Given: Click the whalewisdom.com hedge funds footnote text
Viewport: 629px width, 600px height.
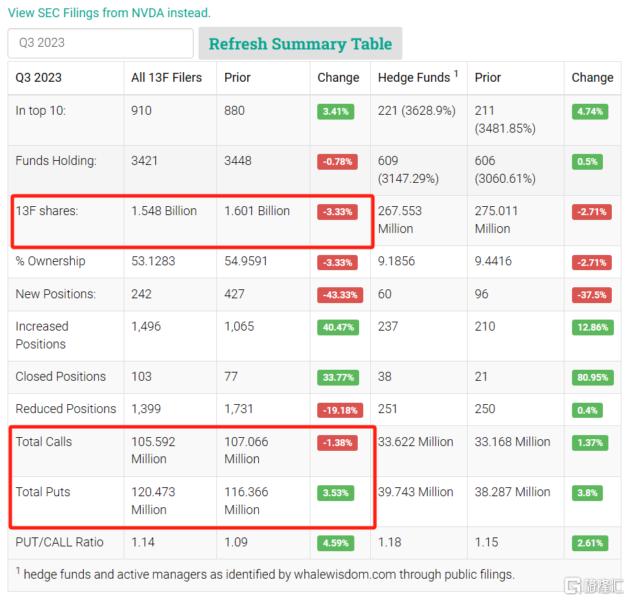Looking at the screenshot, I should coord(265,574).
